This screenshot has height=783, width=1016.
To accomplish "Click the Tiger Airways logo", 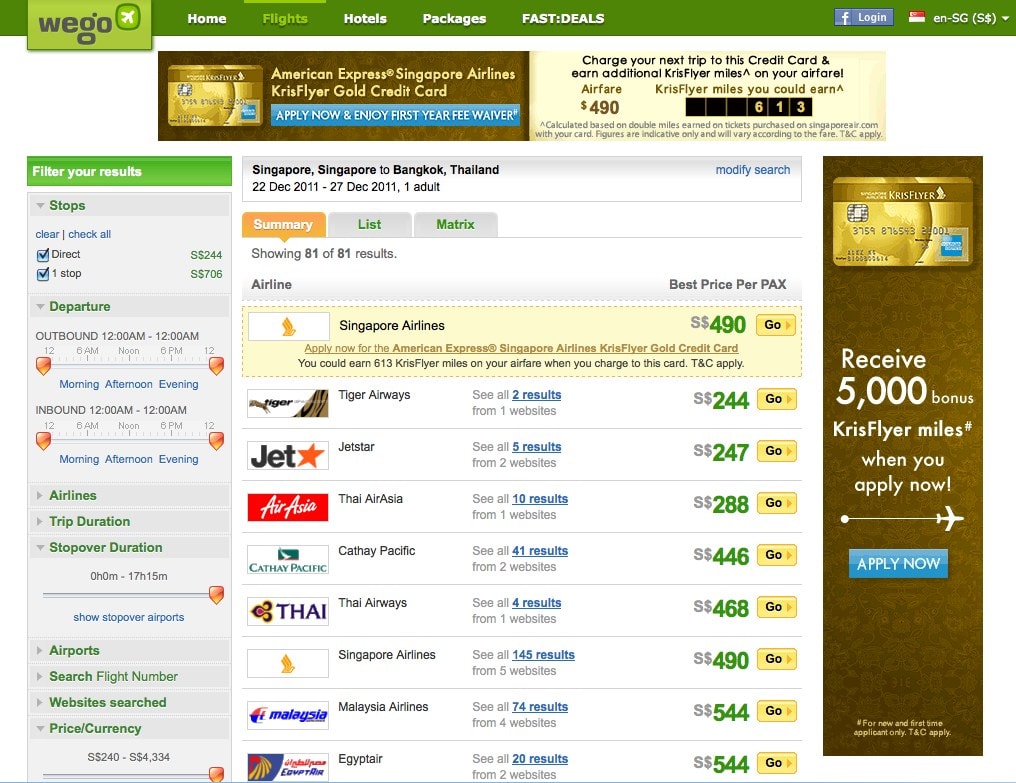I will pos(288,403).
